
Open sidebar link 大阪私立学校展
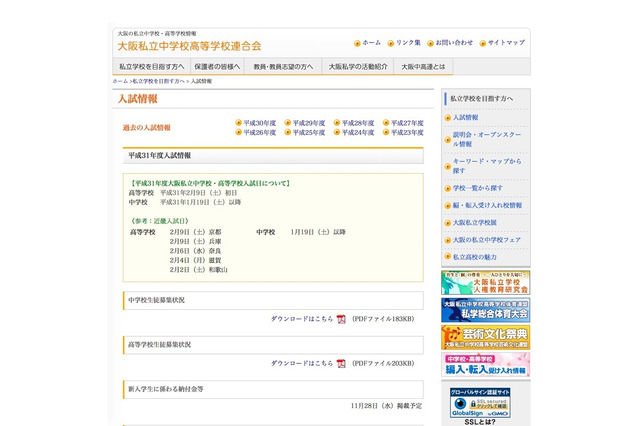[475, 223]
